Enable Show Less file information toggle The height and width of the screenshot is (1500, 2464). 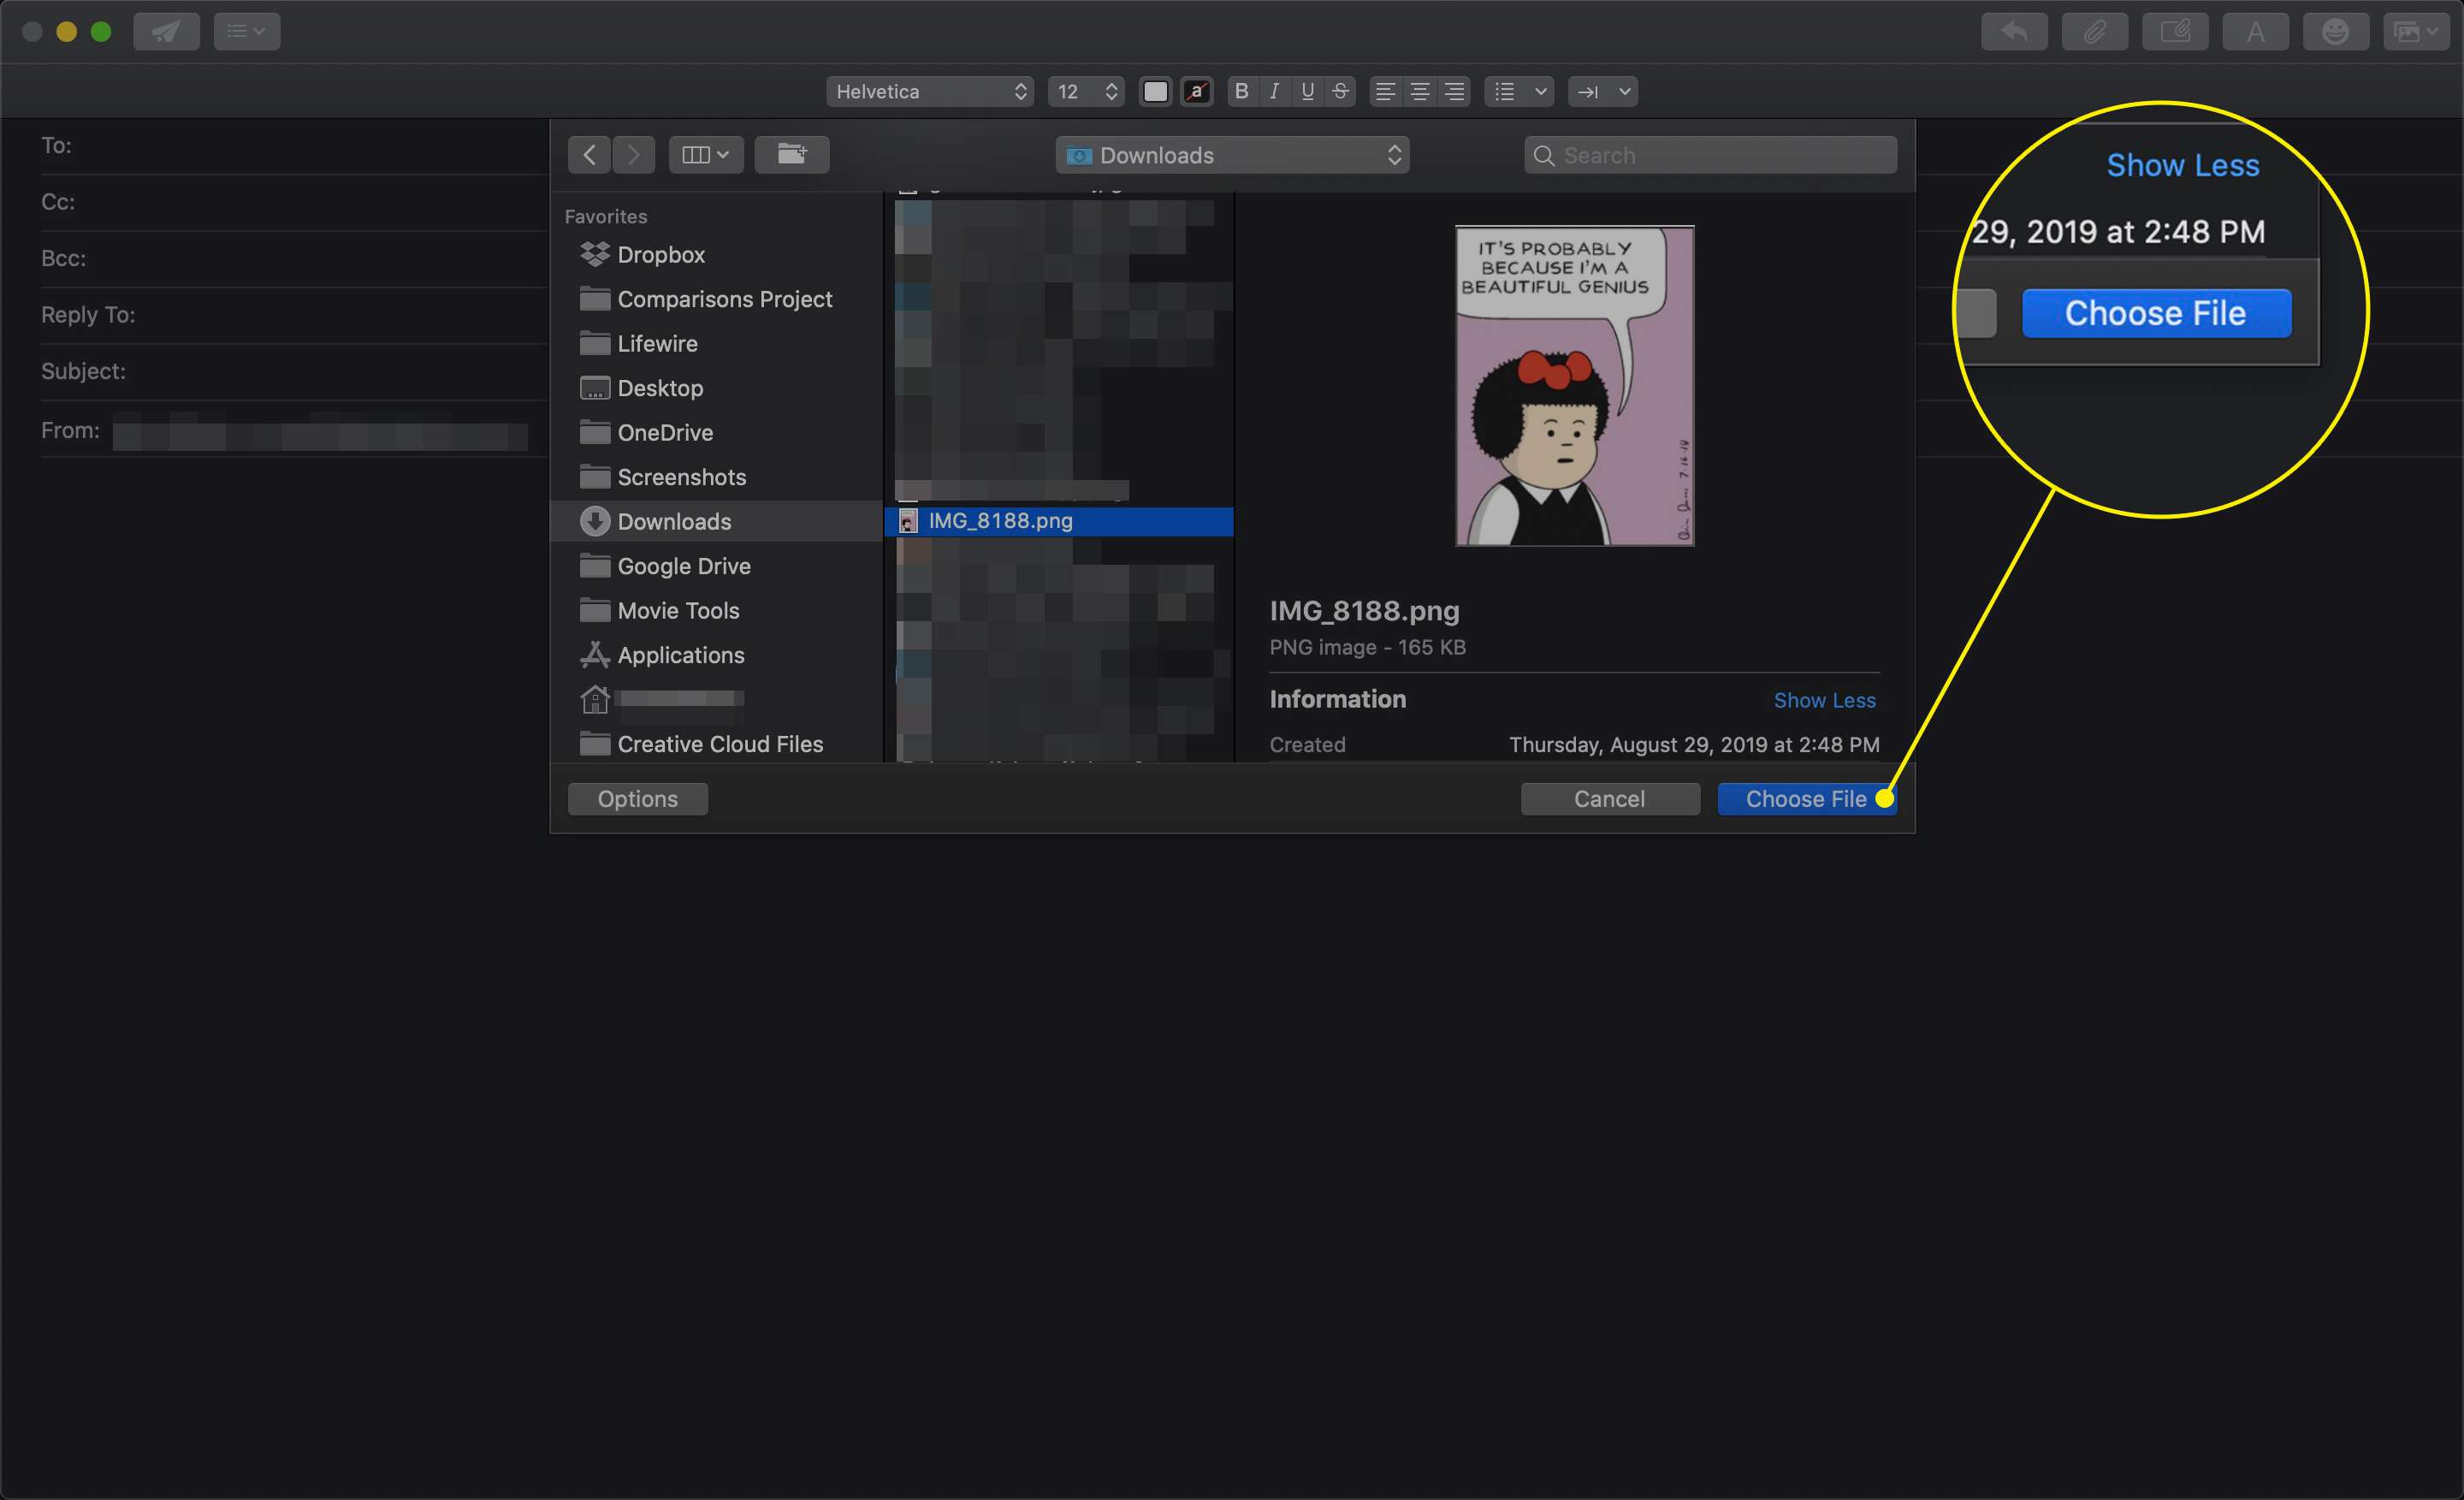pos(1825,701)
